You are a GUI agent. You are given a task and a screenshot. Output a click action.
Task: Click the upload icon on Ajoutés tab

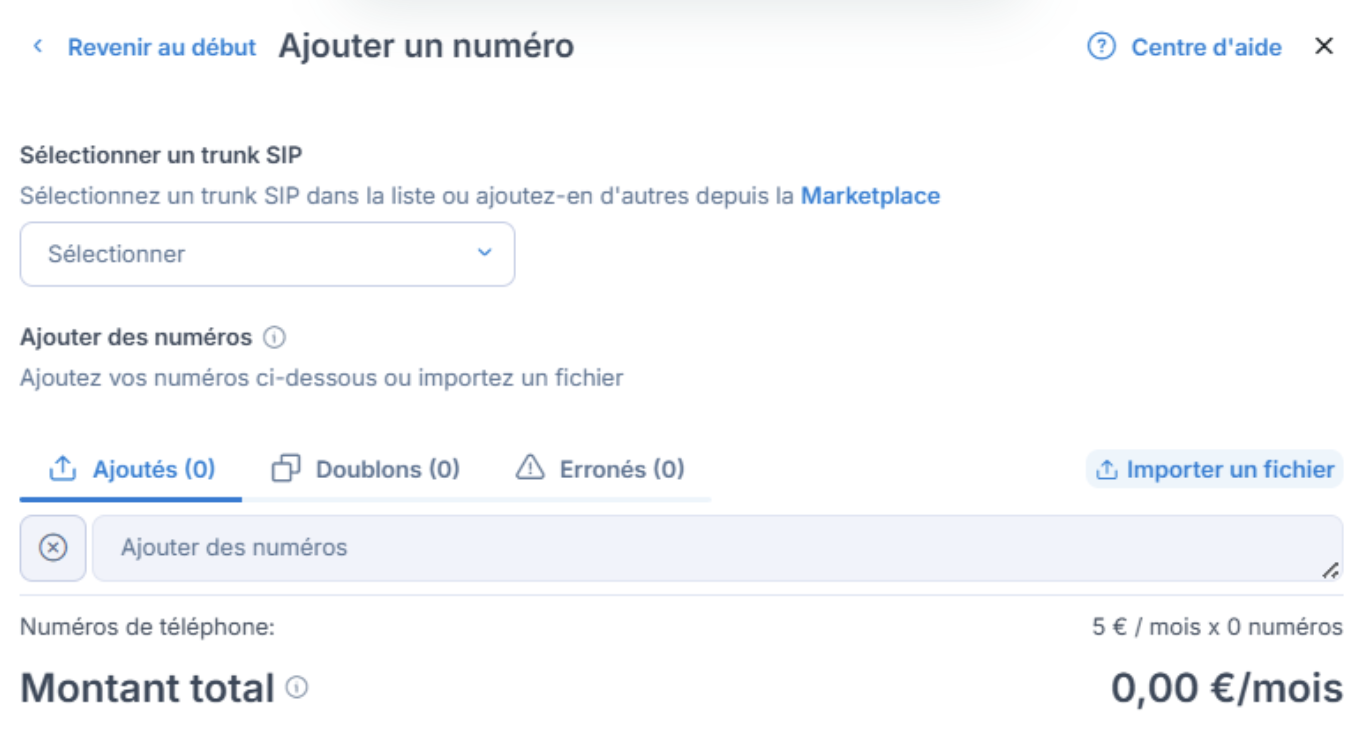click(x=63, y=469)
